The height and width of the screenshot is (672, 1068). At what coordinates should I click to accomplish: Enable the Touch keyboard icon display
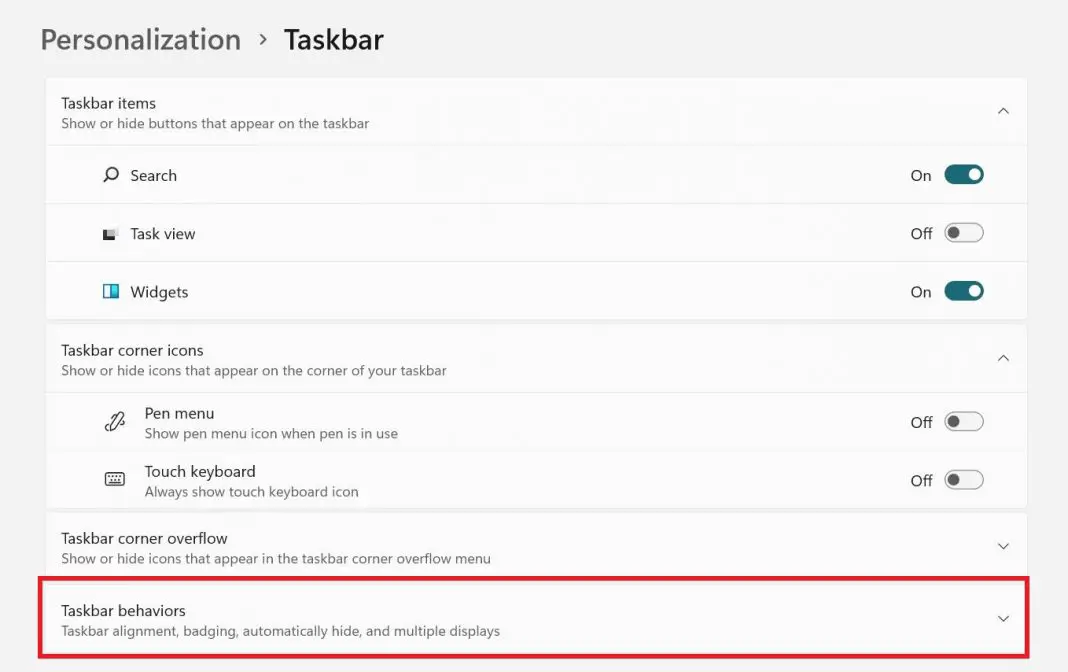click(x=963, y=480)
